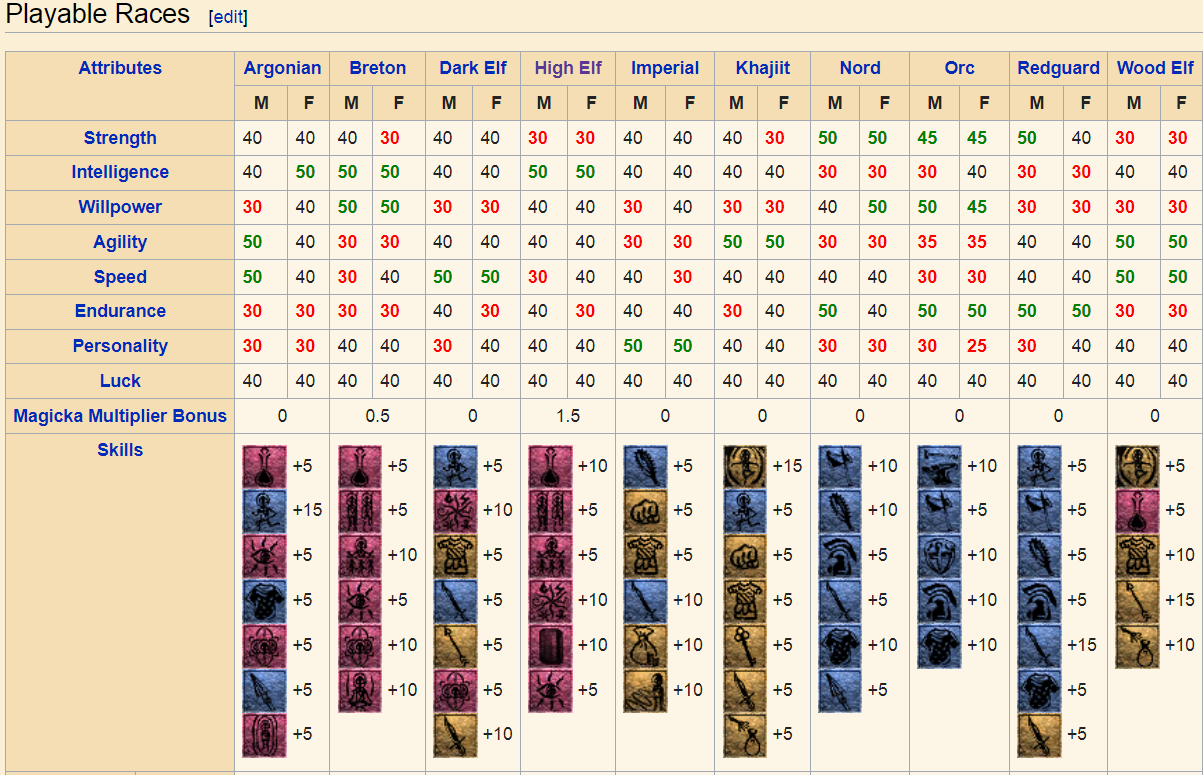Screen dimensions: 1203x775
Task: Open the visited High Elf link
Action: [568, 68]
